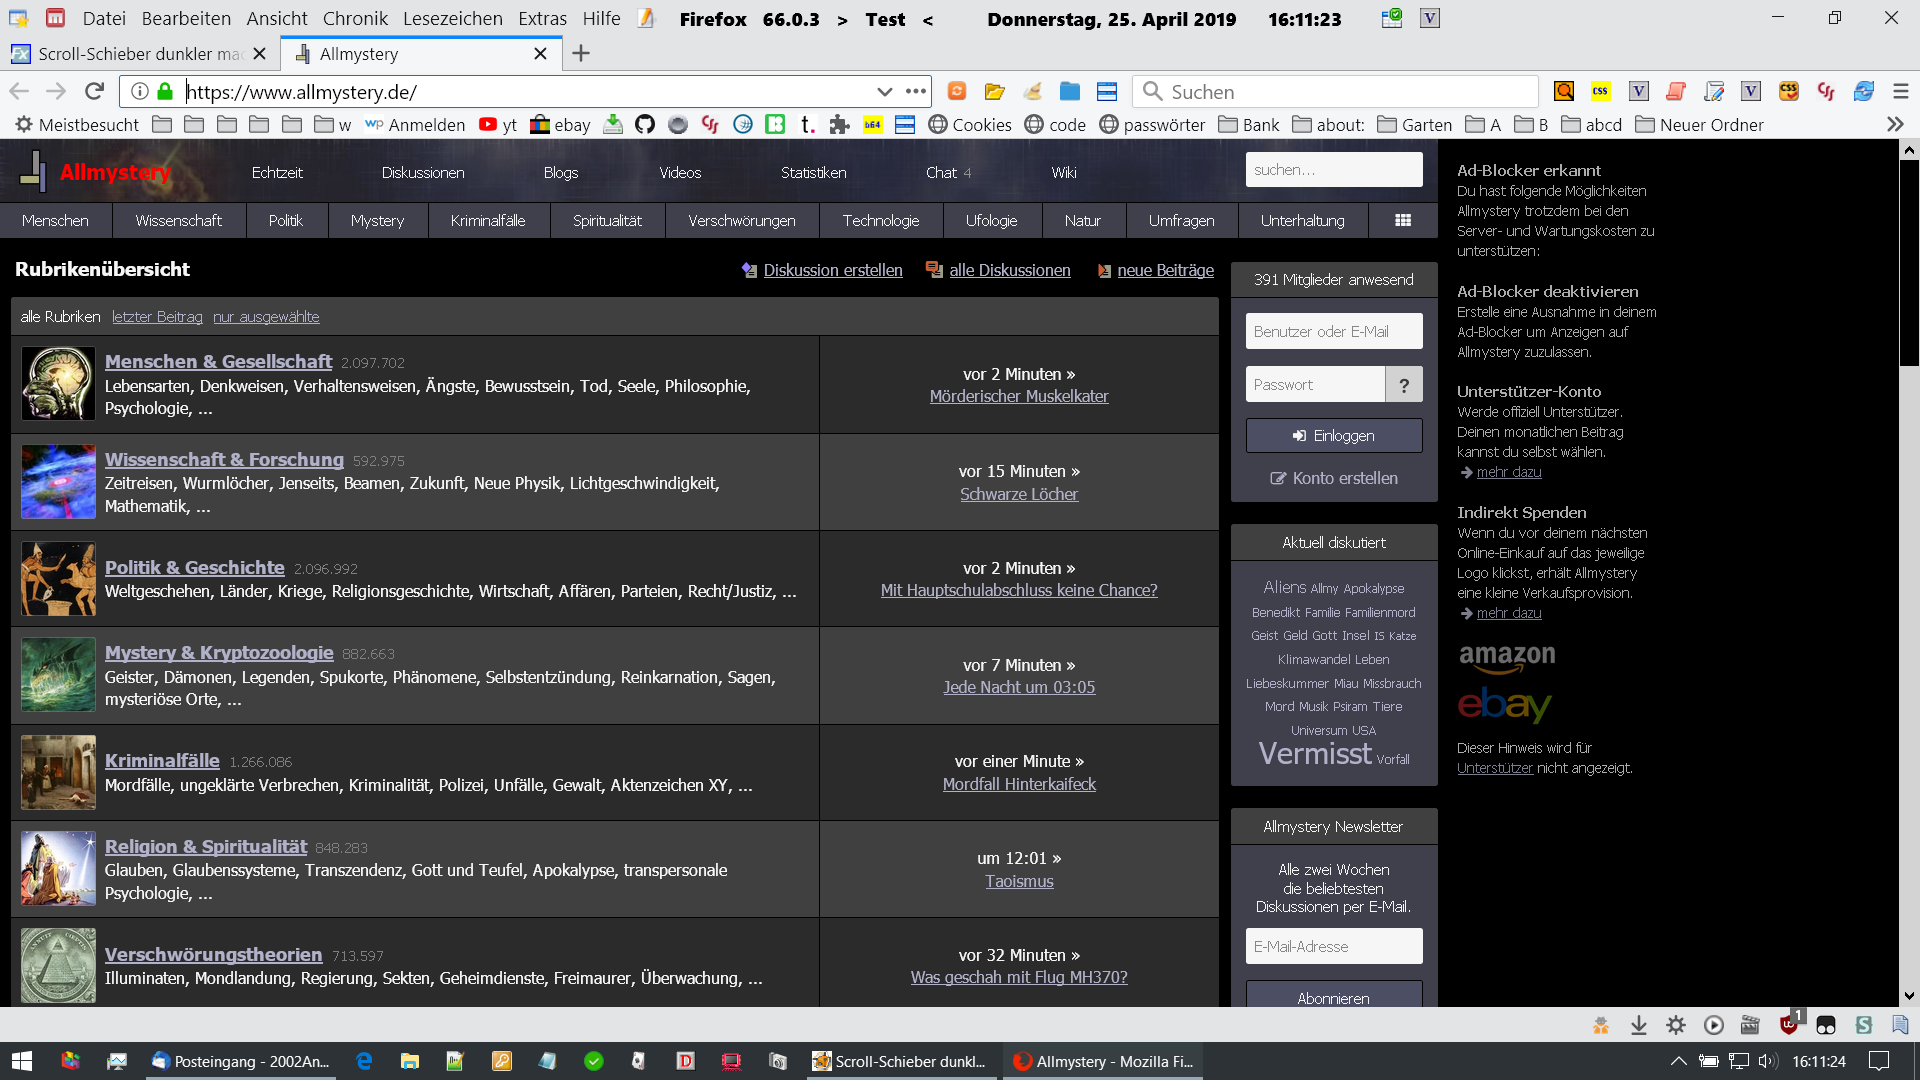The width and height of the screenshot is (1920, 1080).
Task: Click the GitHub bookmark icon
Action: (645, 124)
